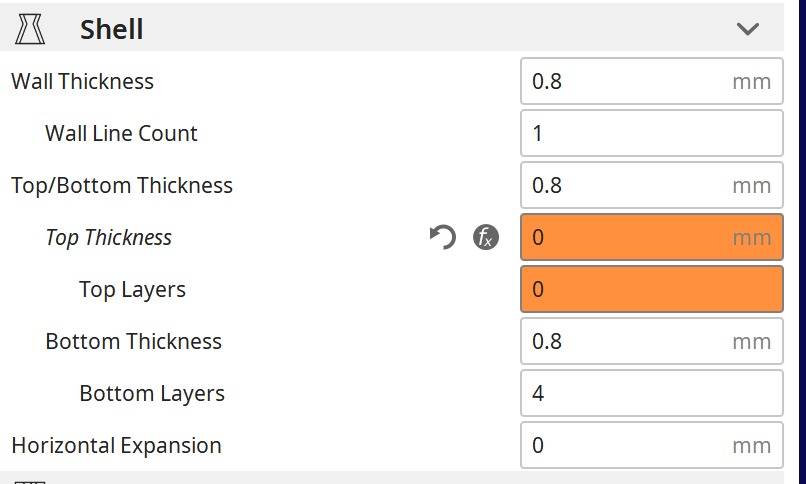Click the italic Top Thickness label
The width and height of the screenshot is (806, 484).
[x=108, y=237]
